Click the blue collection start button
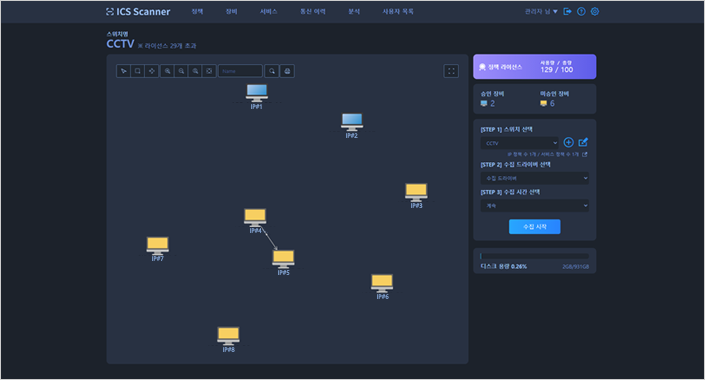This screenshot has height=380, width=705. [x=535, y=227]
